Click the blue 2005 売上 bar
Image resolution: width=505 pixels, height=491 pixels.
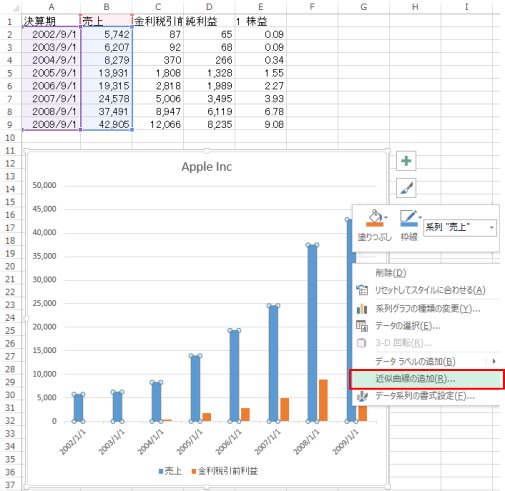[195, 388]
